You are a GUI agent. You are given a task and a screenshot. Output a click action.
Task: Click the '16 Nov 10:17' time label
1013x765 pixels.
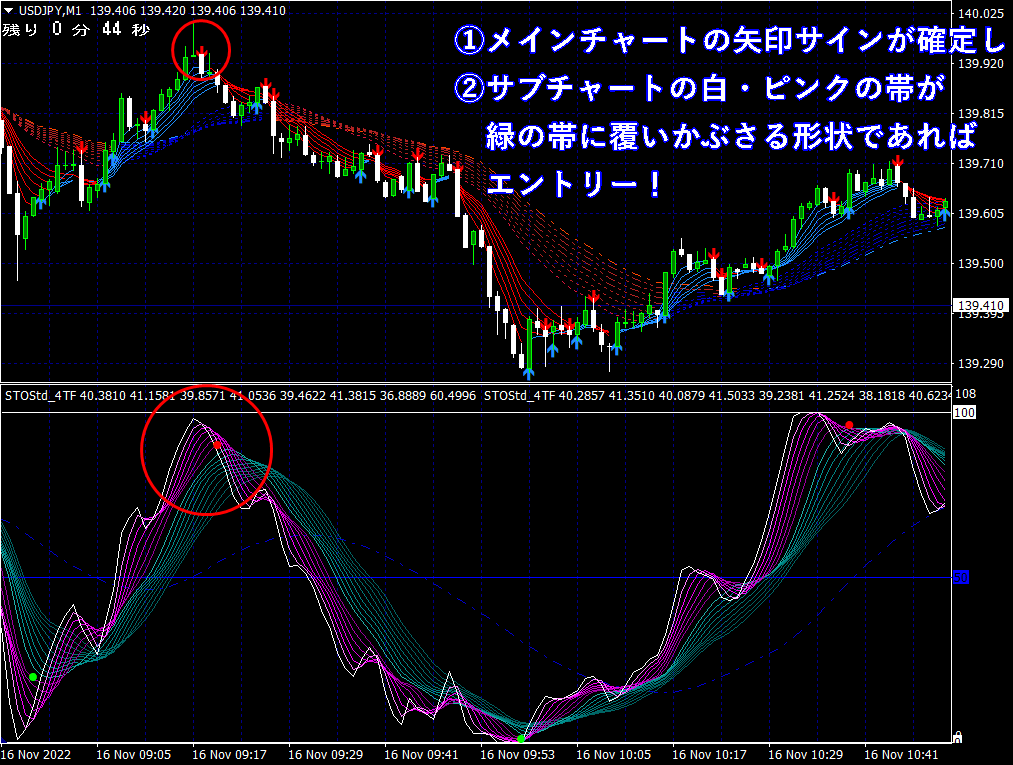coord(709,754)
